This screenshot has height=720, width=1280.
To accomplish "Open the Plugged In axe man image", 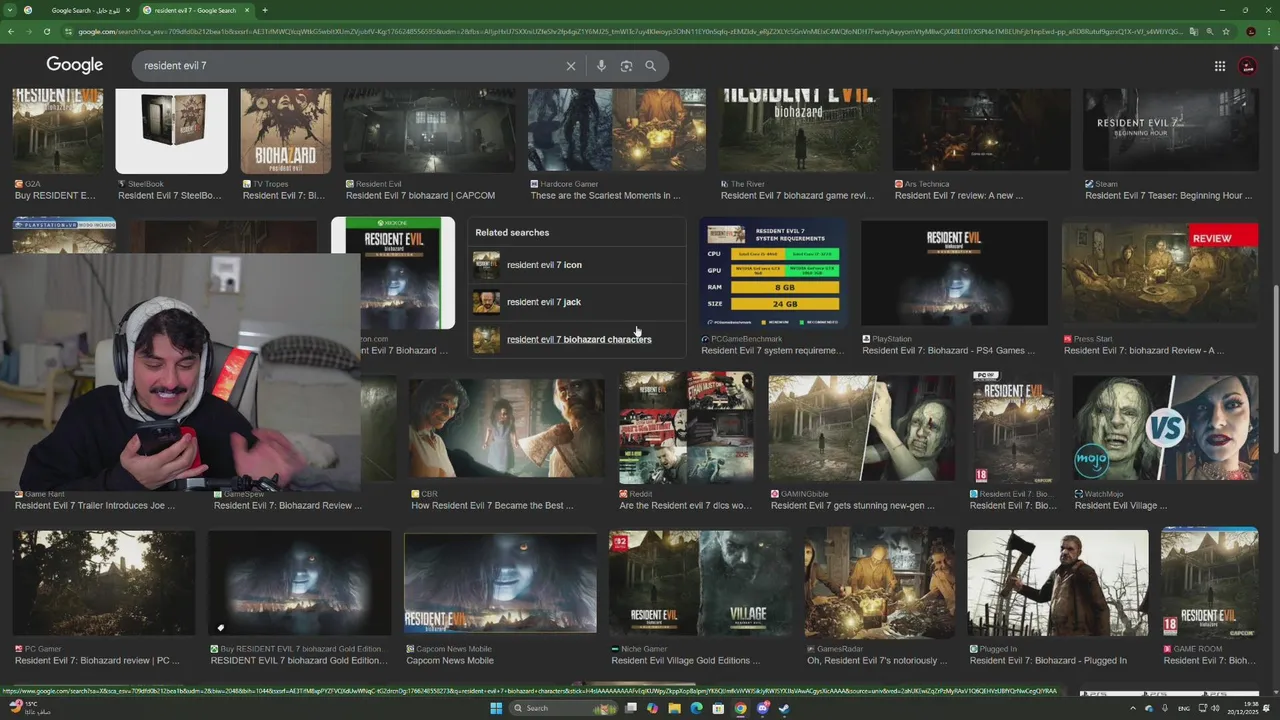I will pos(1058,583).
